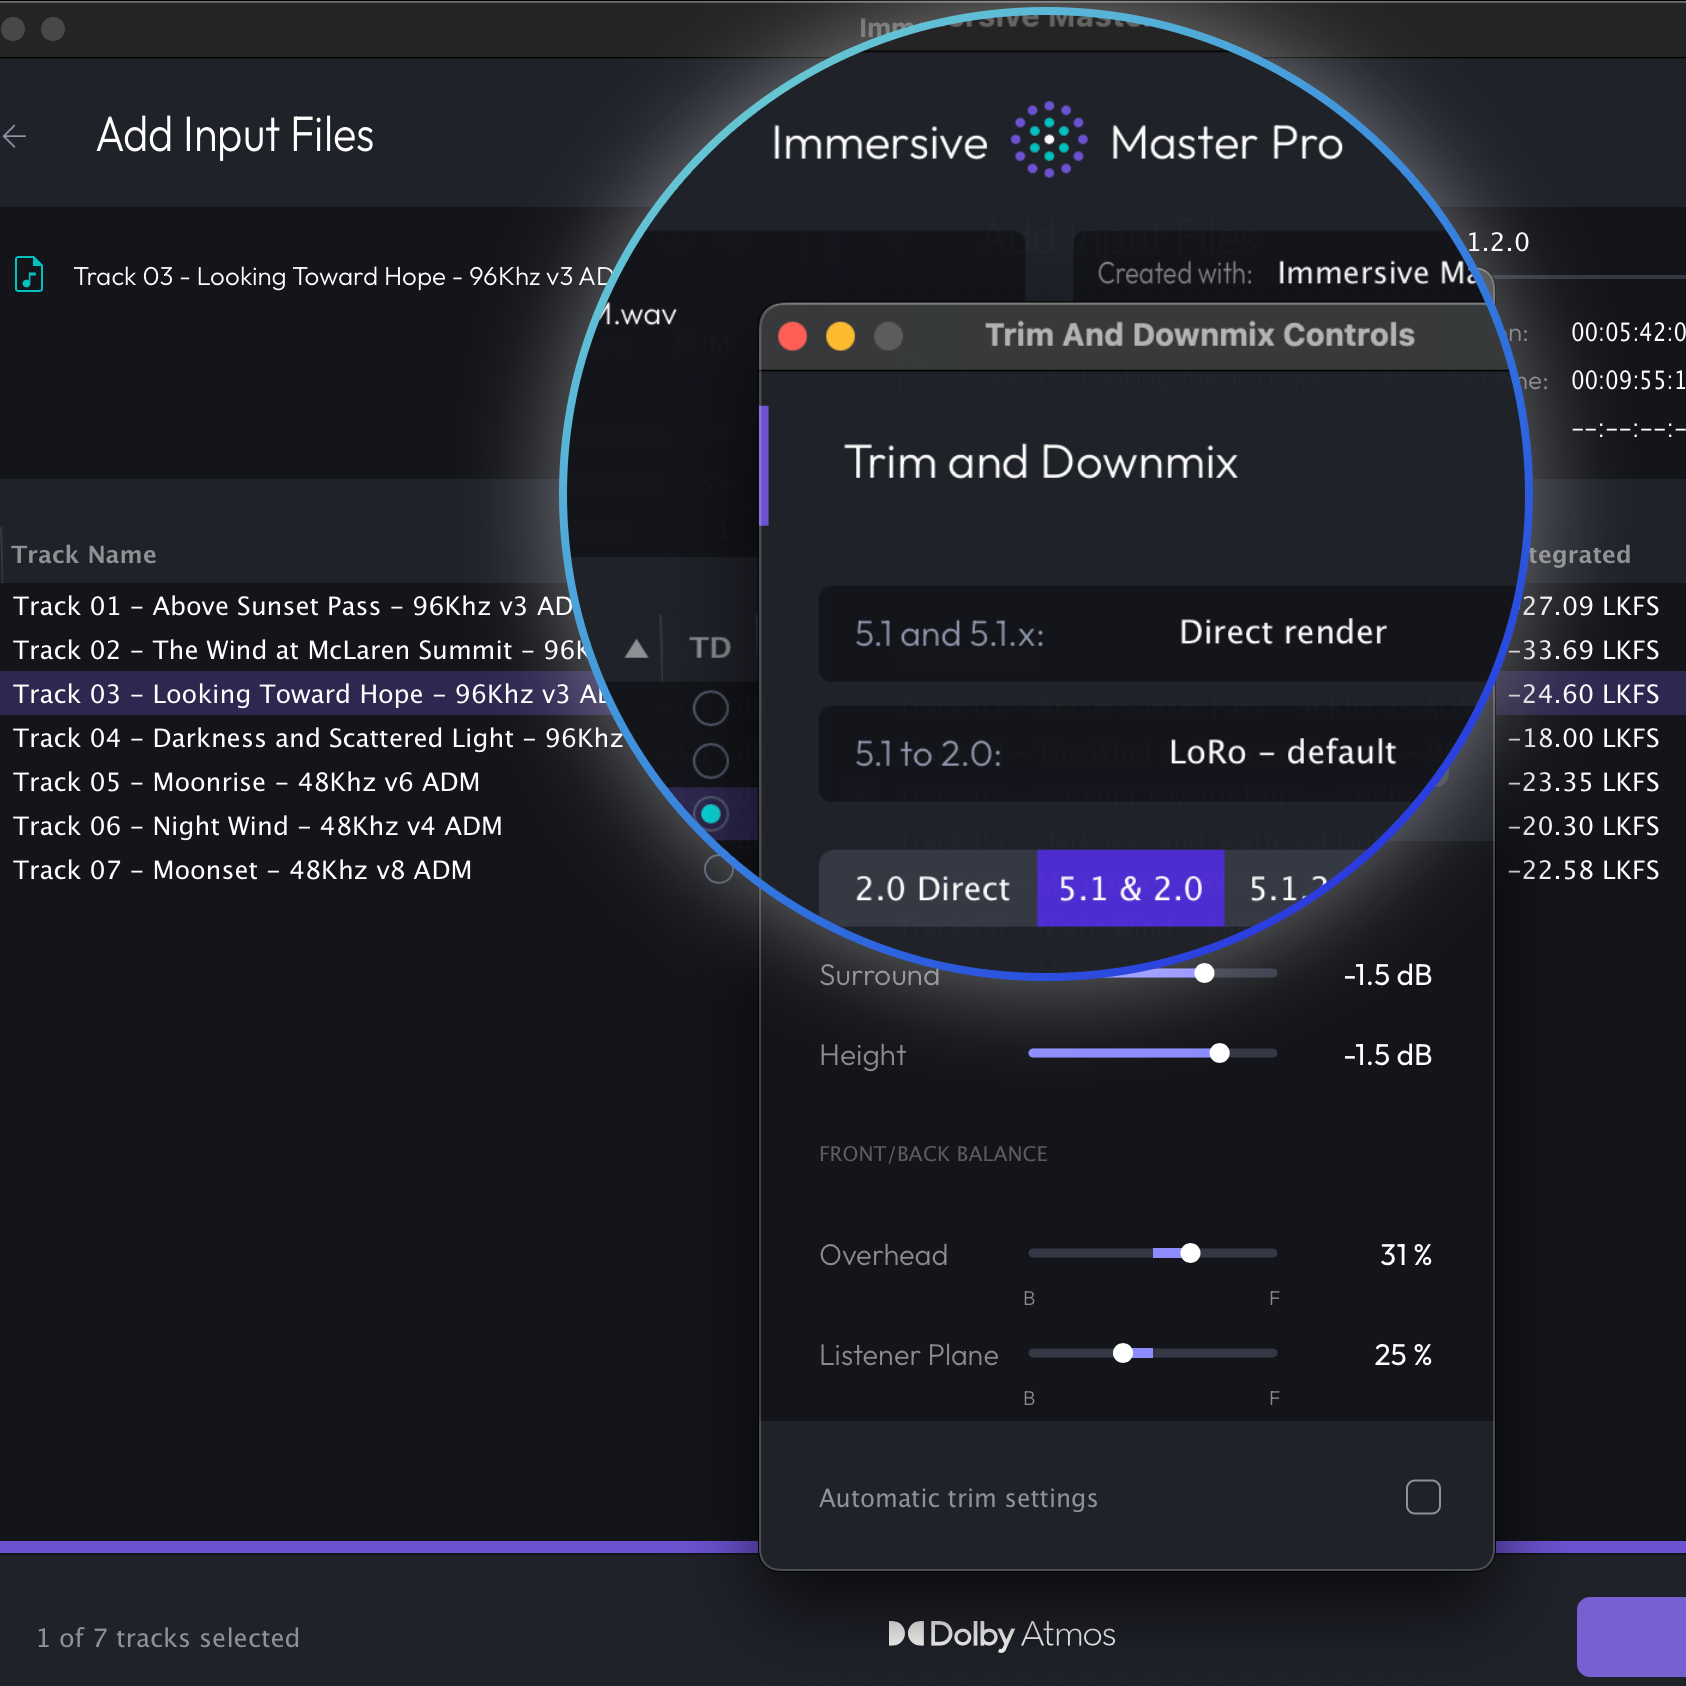Screen dimensions: 1686x1686
Task: Click the -22.58 LKFS loudness value
Action: tap(1584, 870)
